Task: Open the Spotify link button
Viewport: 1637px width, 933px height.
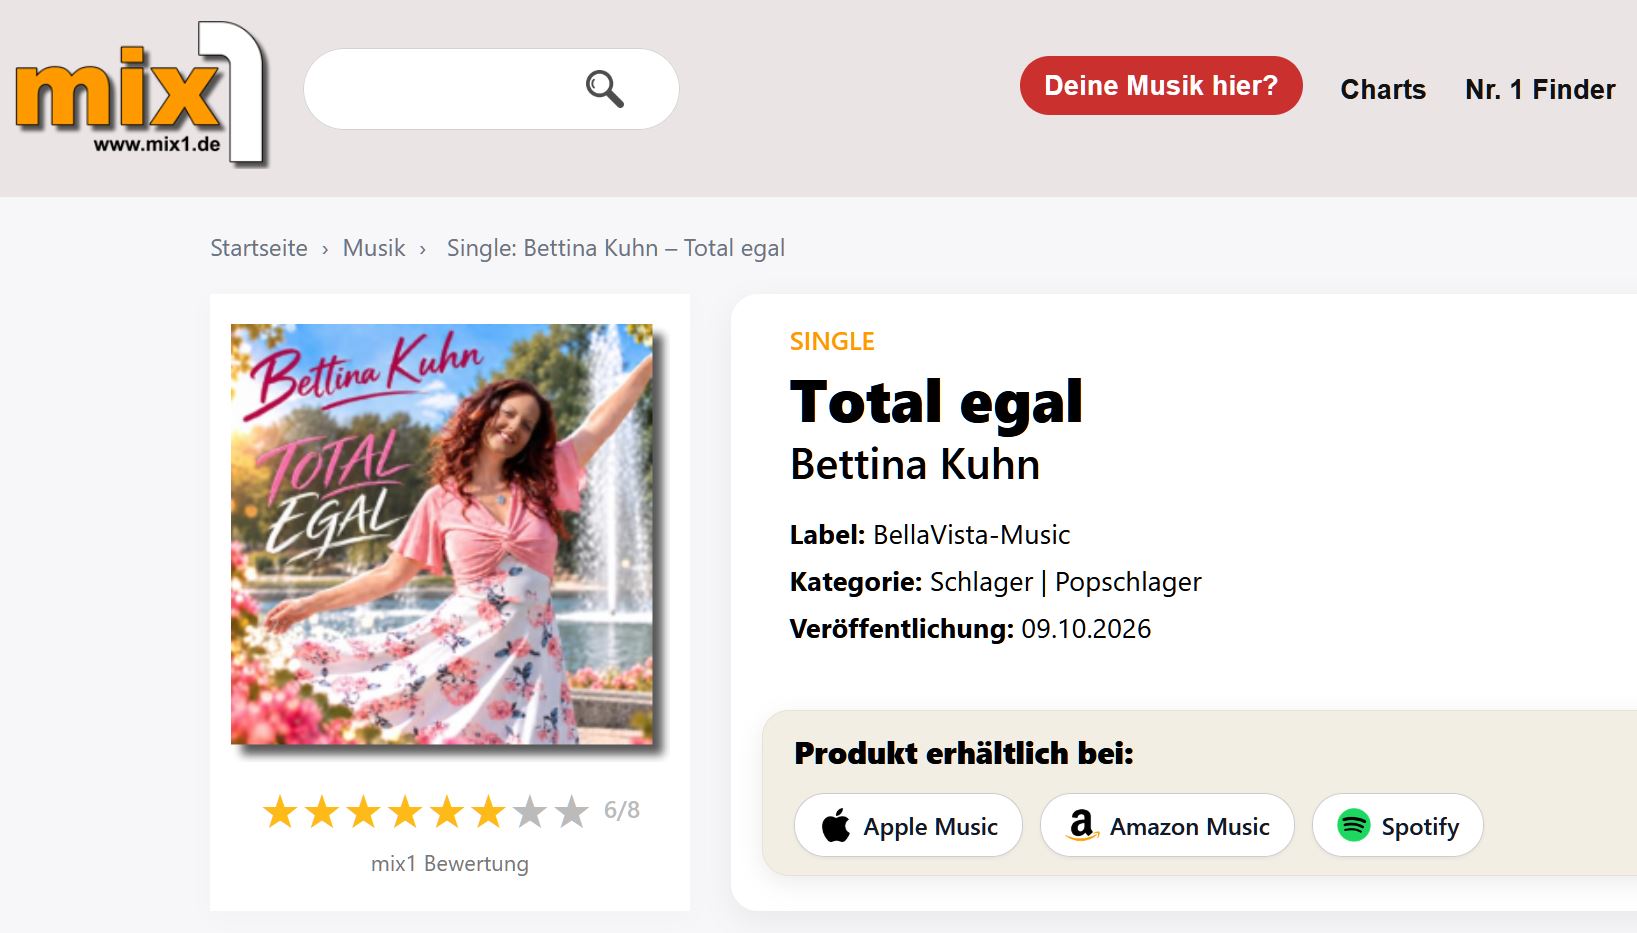Action: [x=1397, y=826]
